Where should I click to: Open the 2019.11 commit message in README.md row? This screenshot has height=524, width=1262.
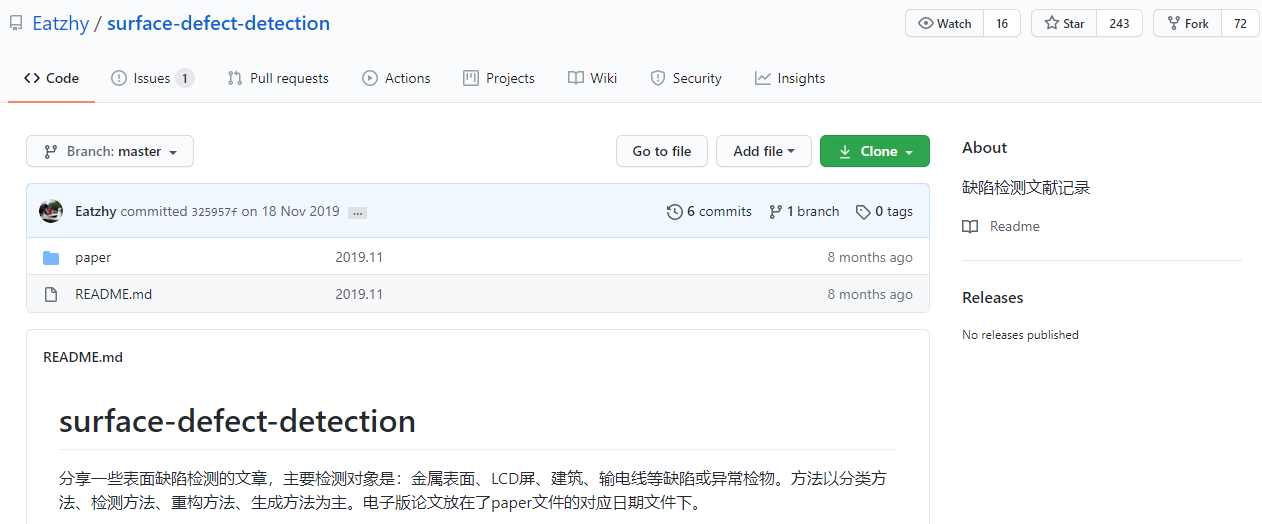[x=359, y=294]
